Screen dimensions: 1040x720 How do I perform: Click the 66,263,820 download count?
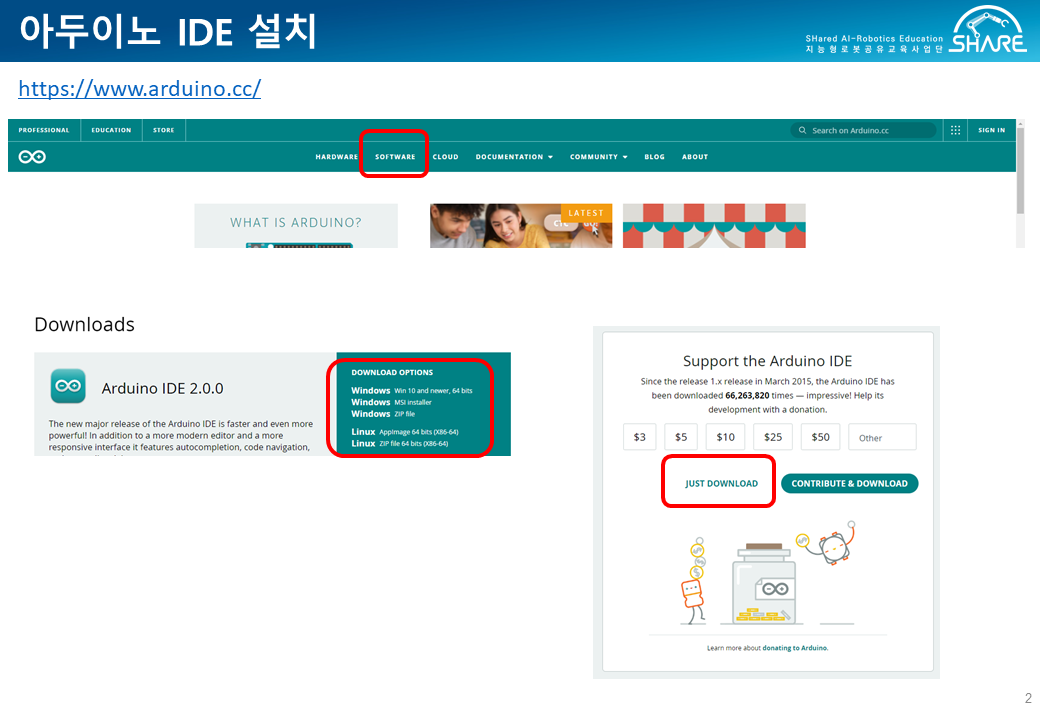(747, 395)
